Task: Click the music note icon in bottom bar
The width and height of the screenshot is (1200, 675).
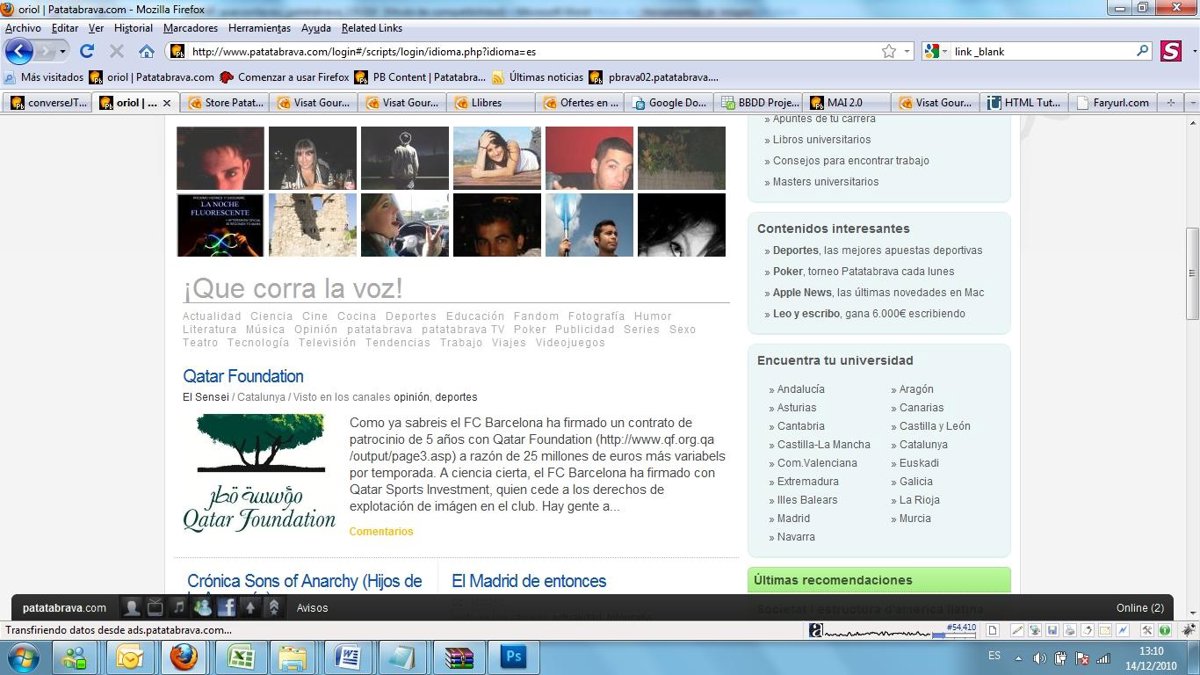Action: [x=179, y=607]
